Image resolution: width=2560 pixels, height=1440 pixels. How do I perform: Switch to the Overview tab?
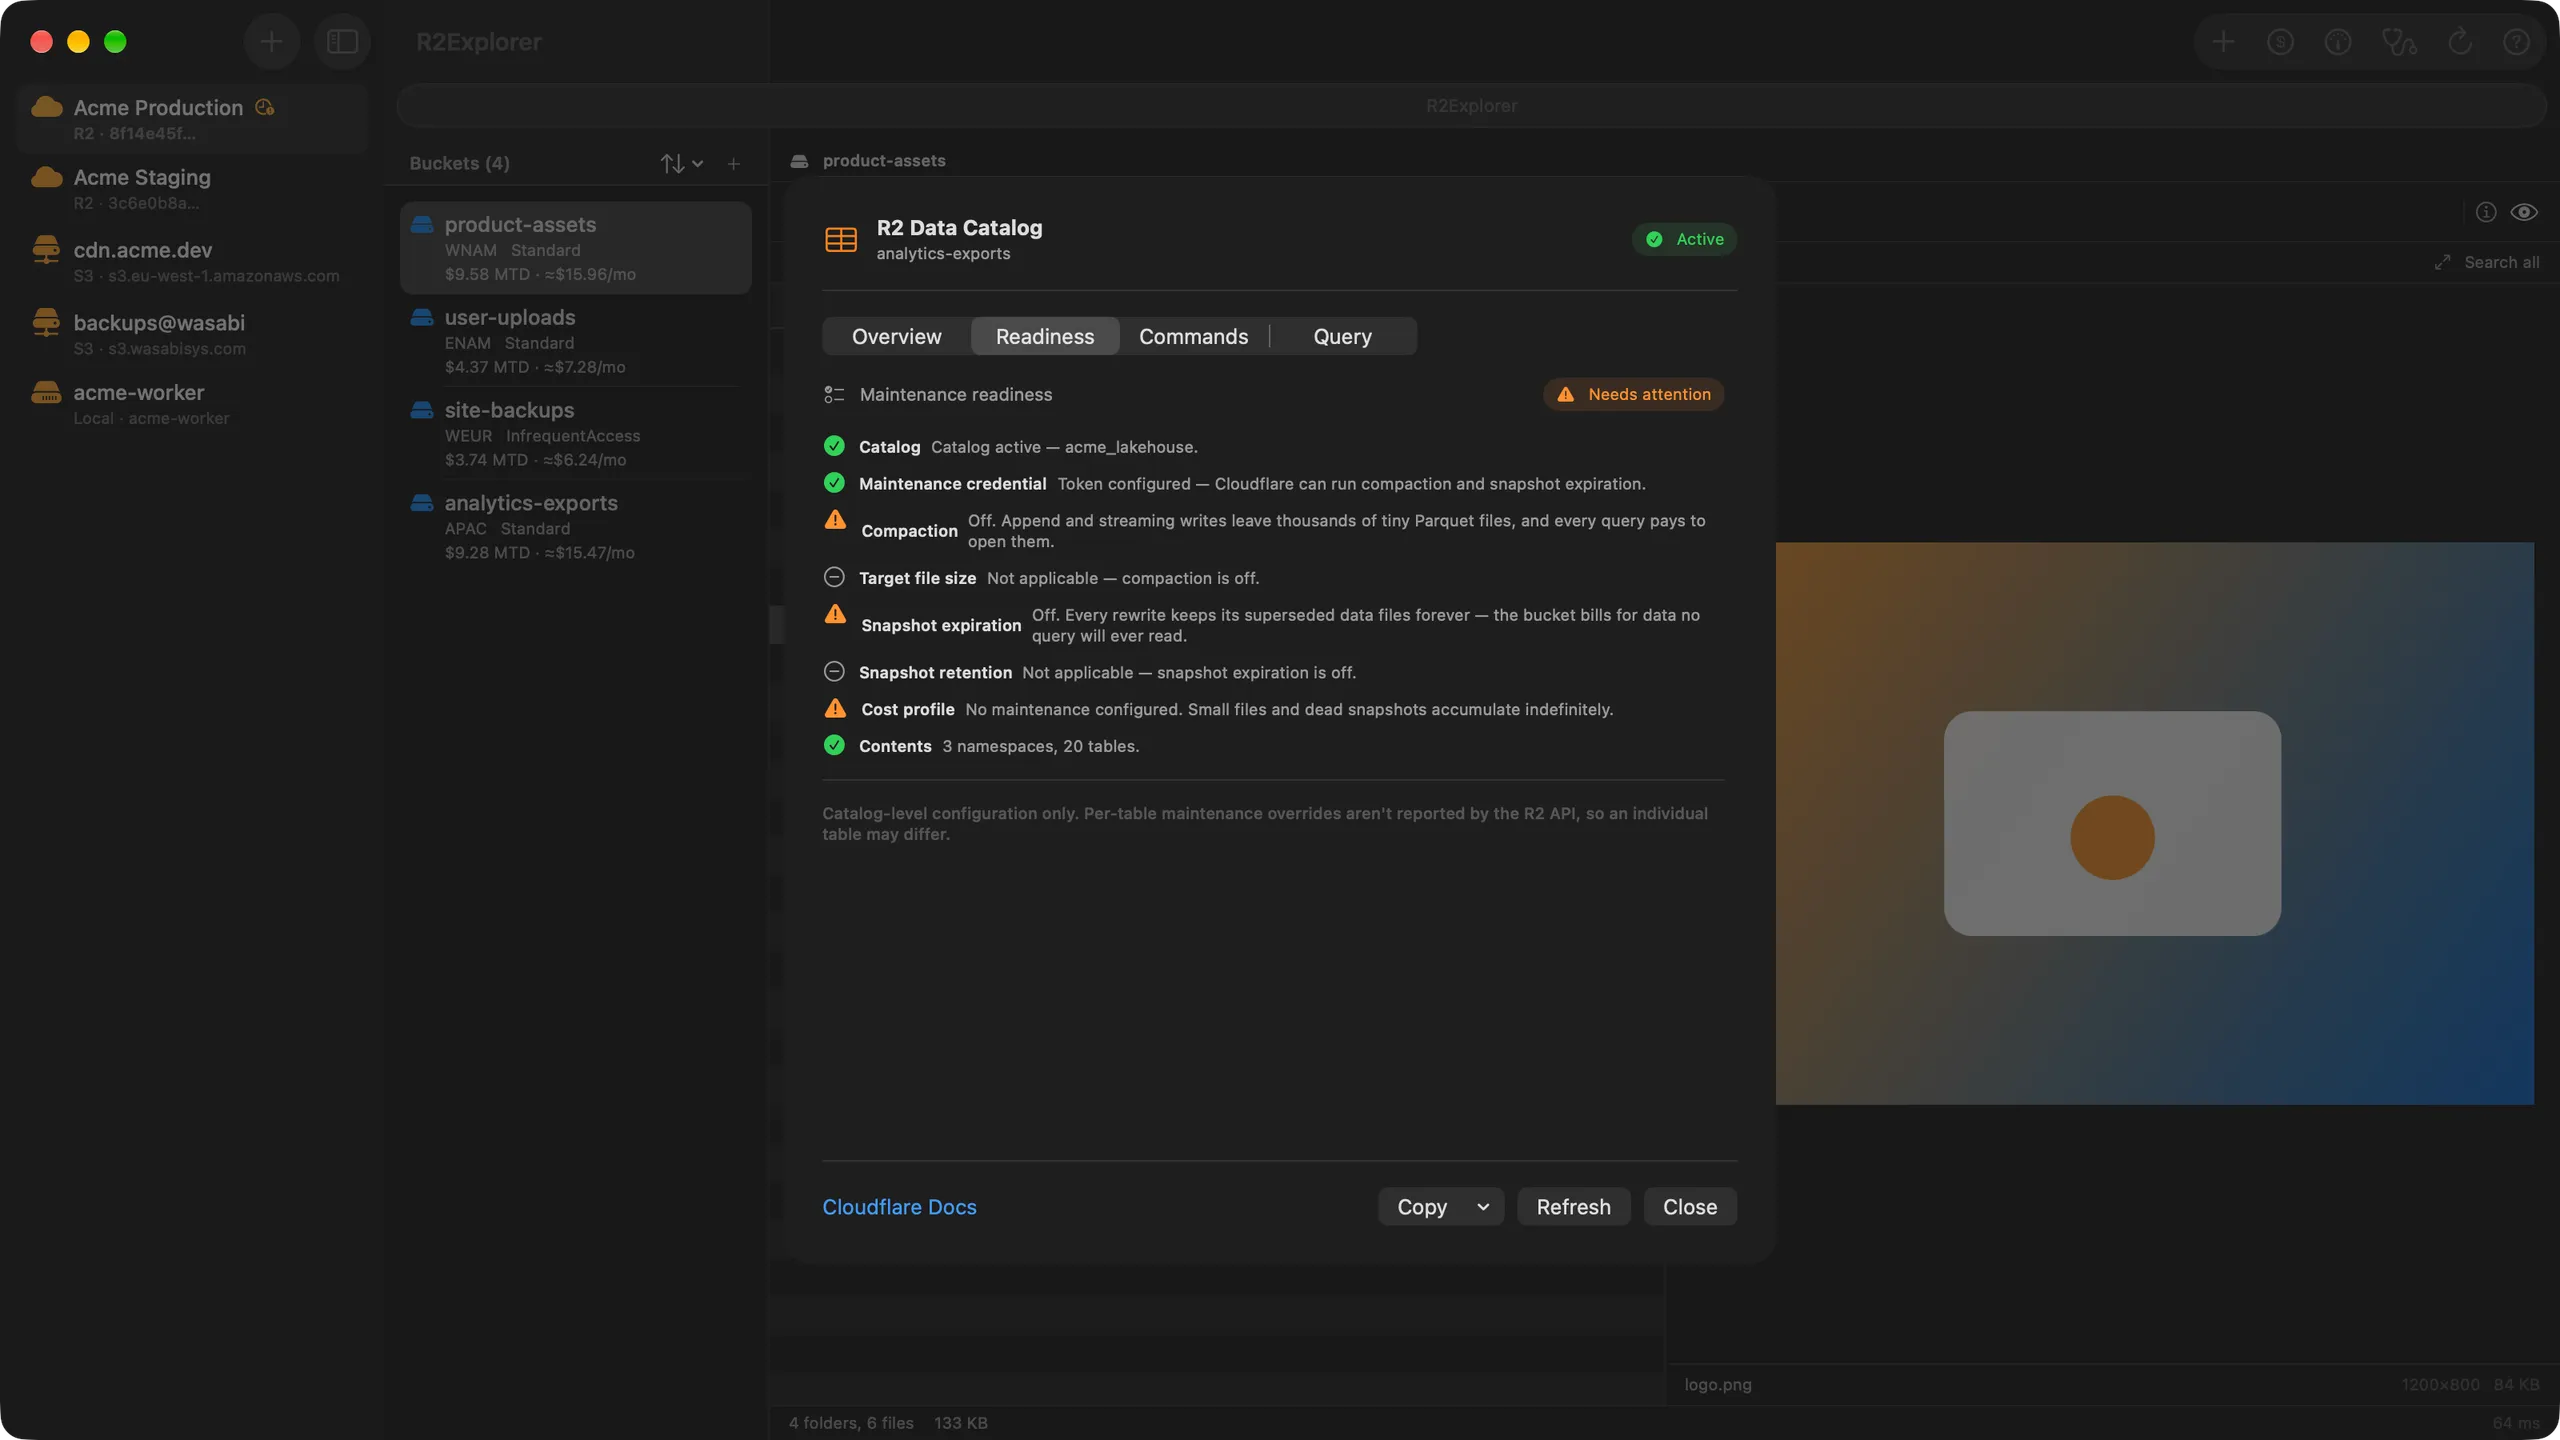[896, 337]
